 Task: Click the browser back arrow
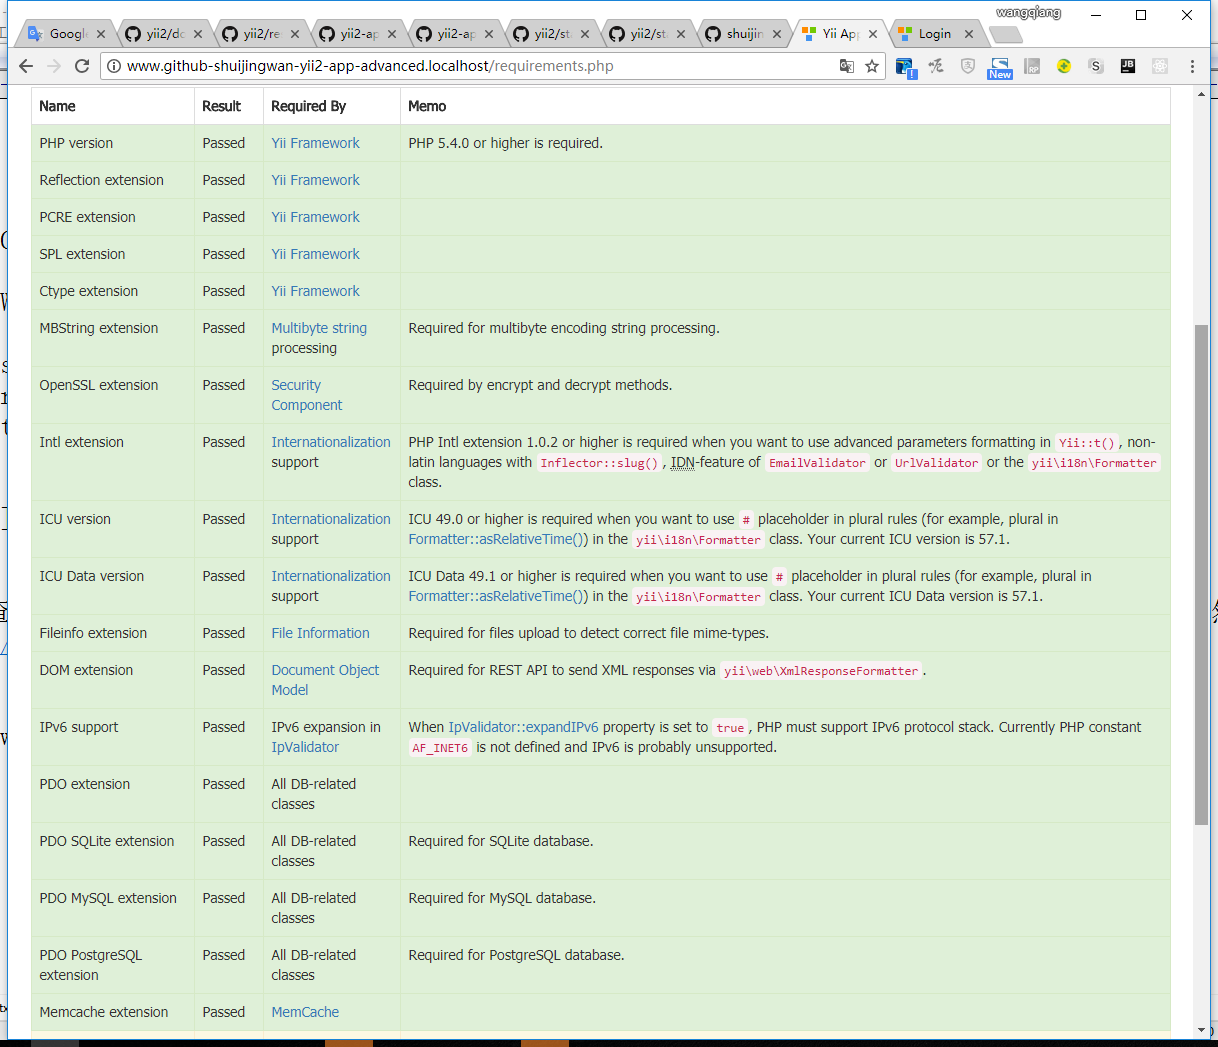26,66
